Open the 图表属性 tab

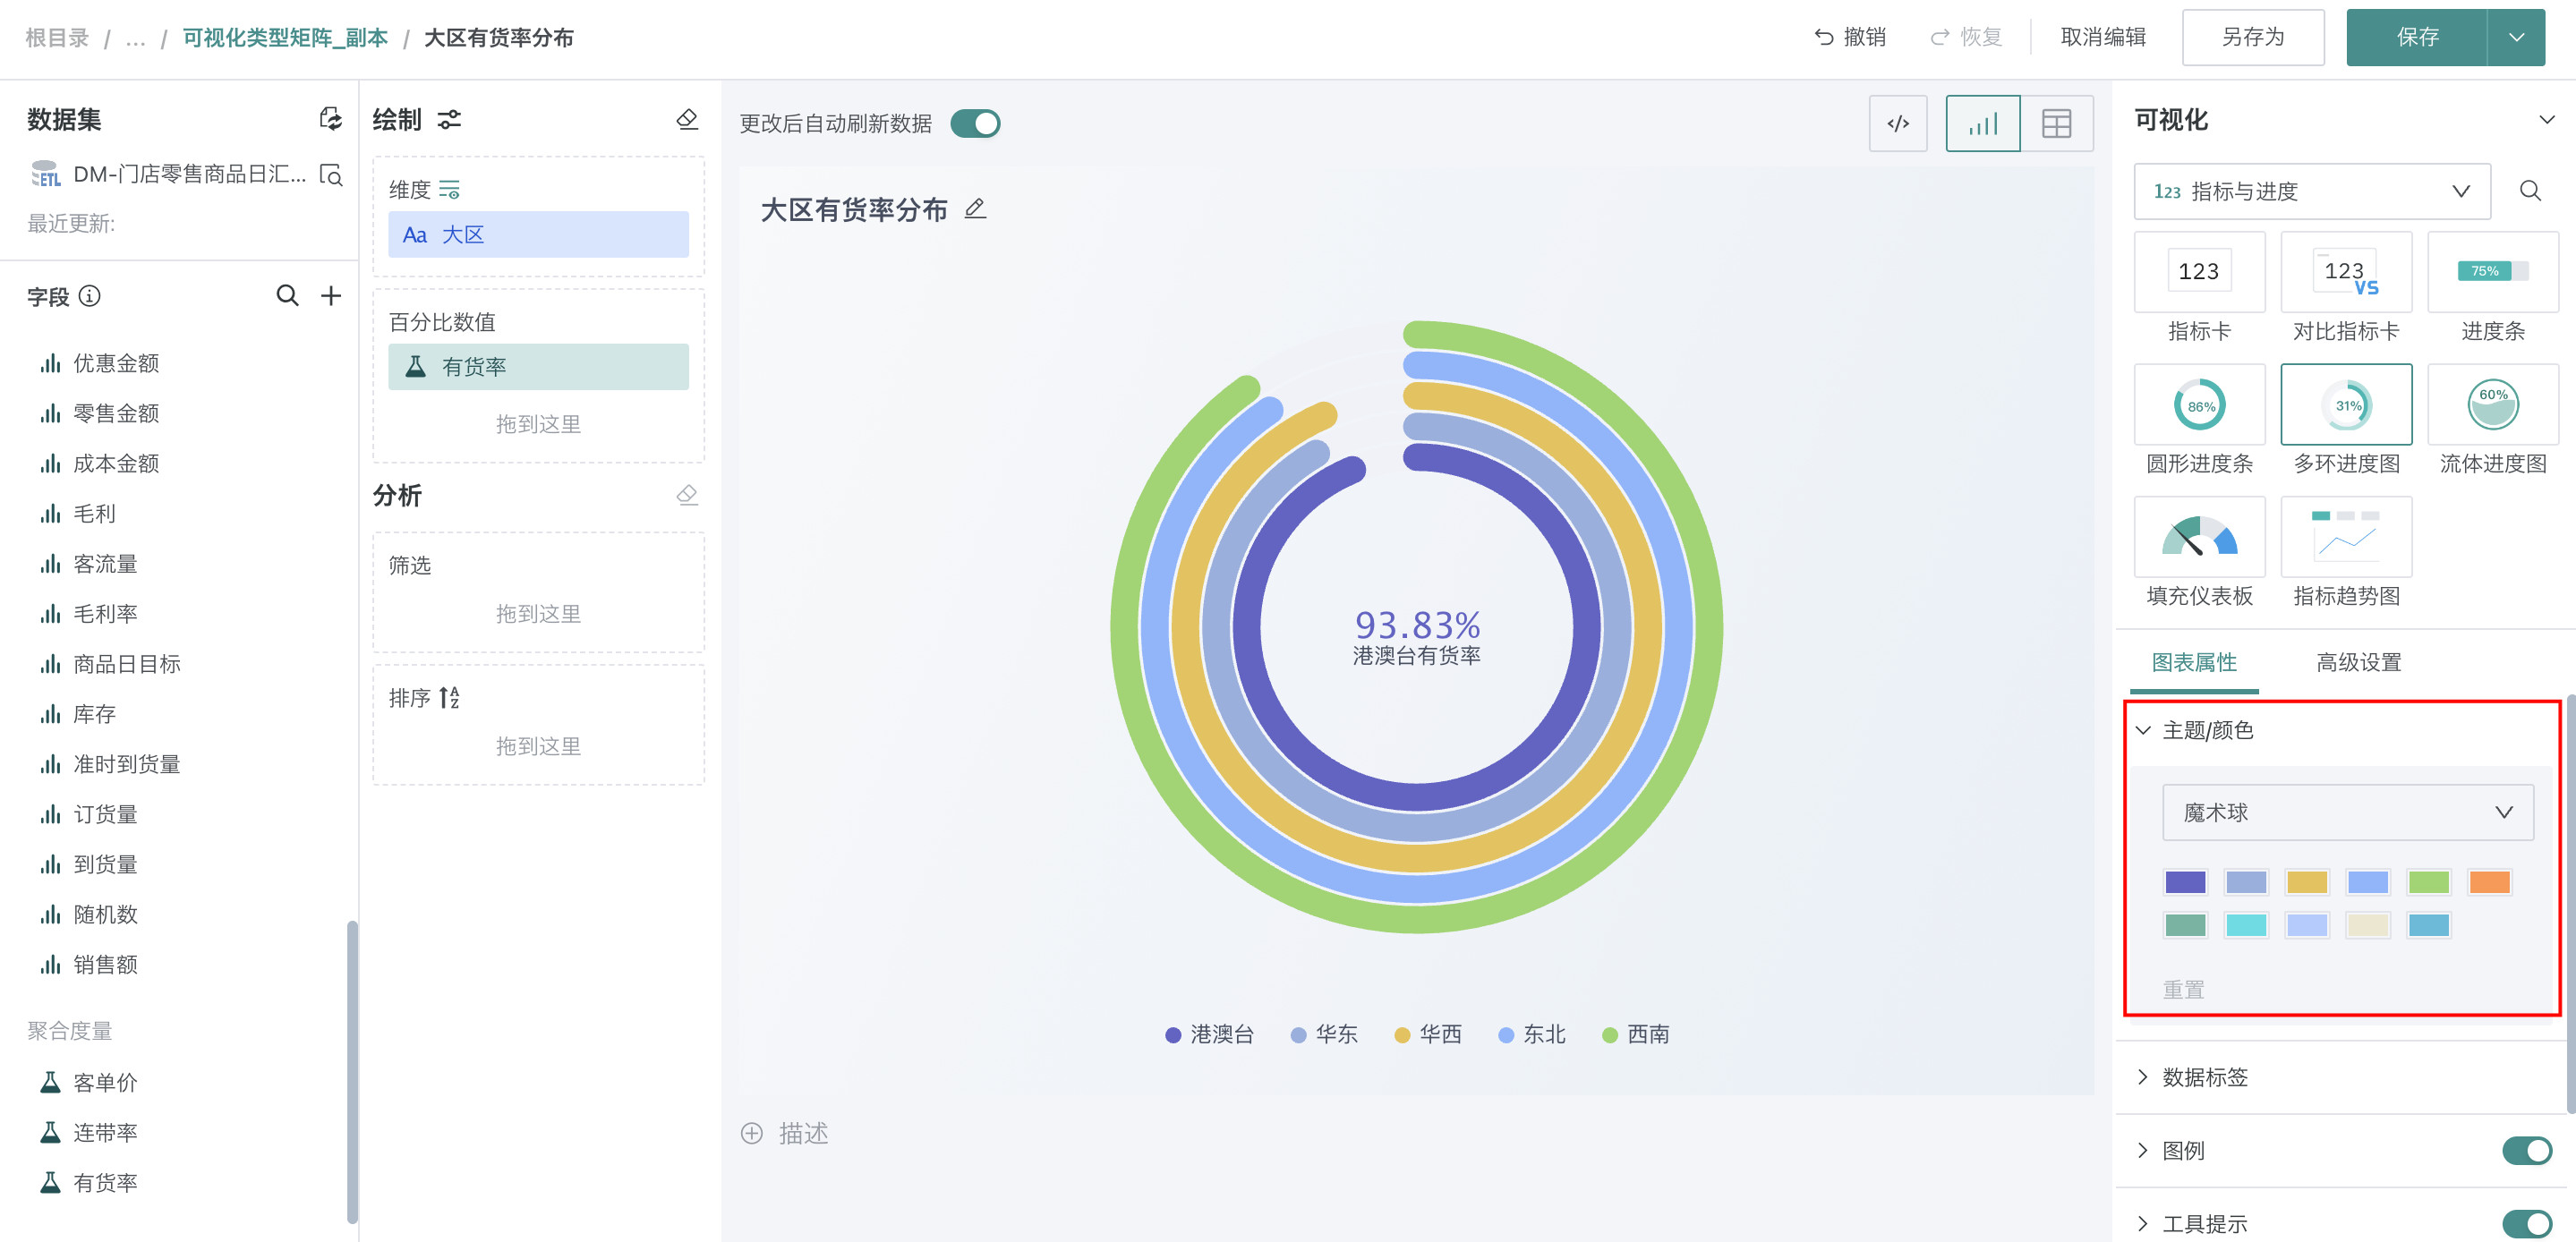click(x=2194, y=662)
